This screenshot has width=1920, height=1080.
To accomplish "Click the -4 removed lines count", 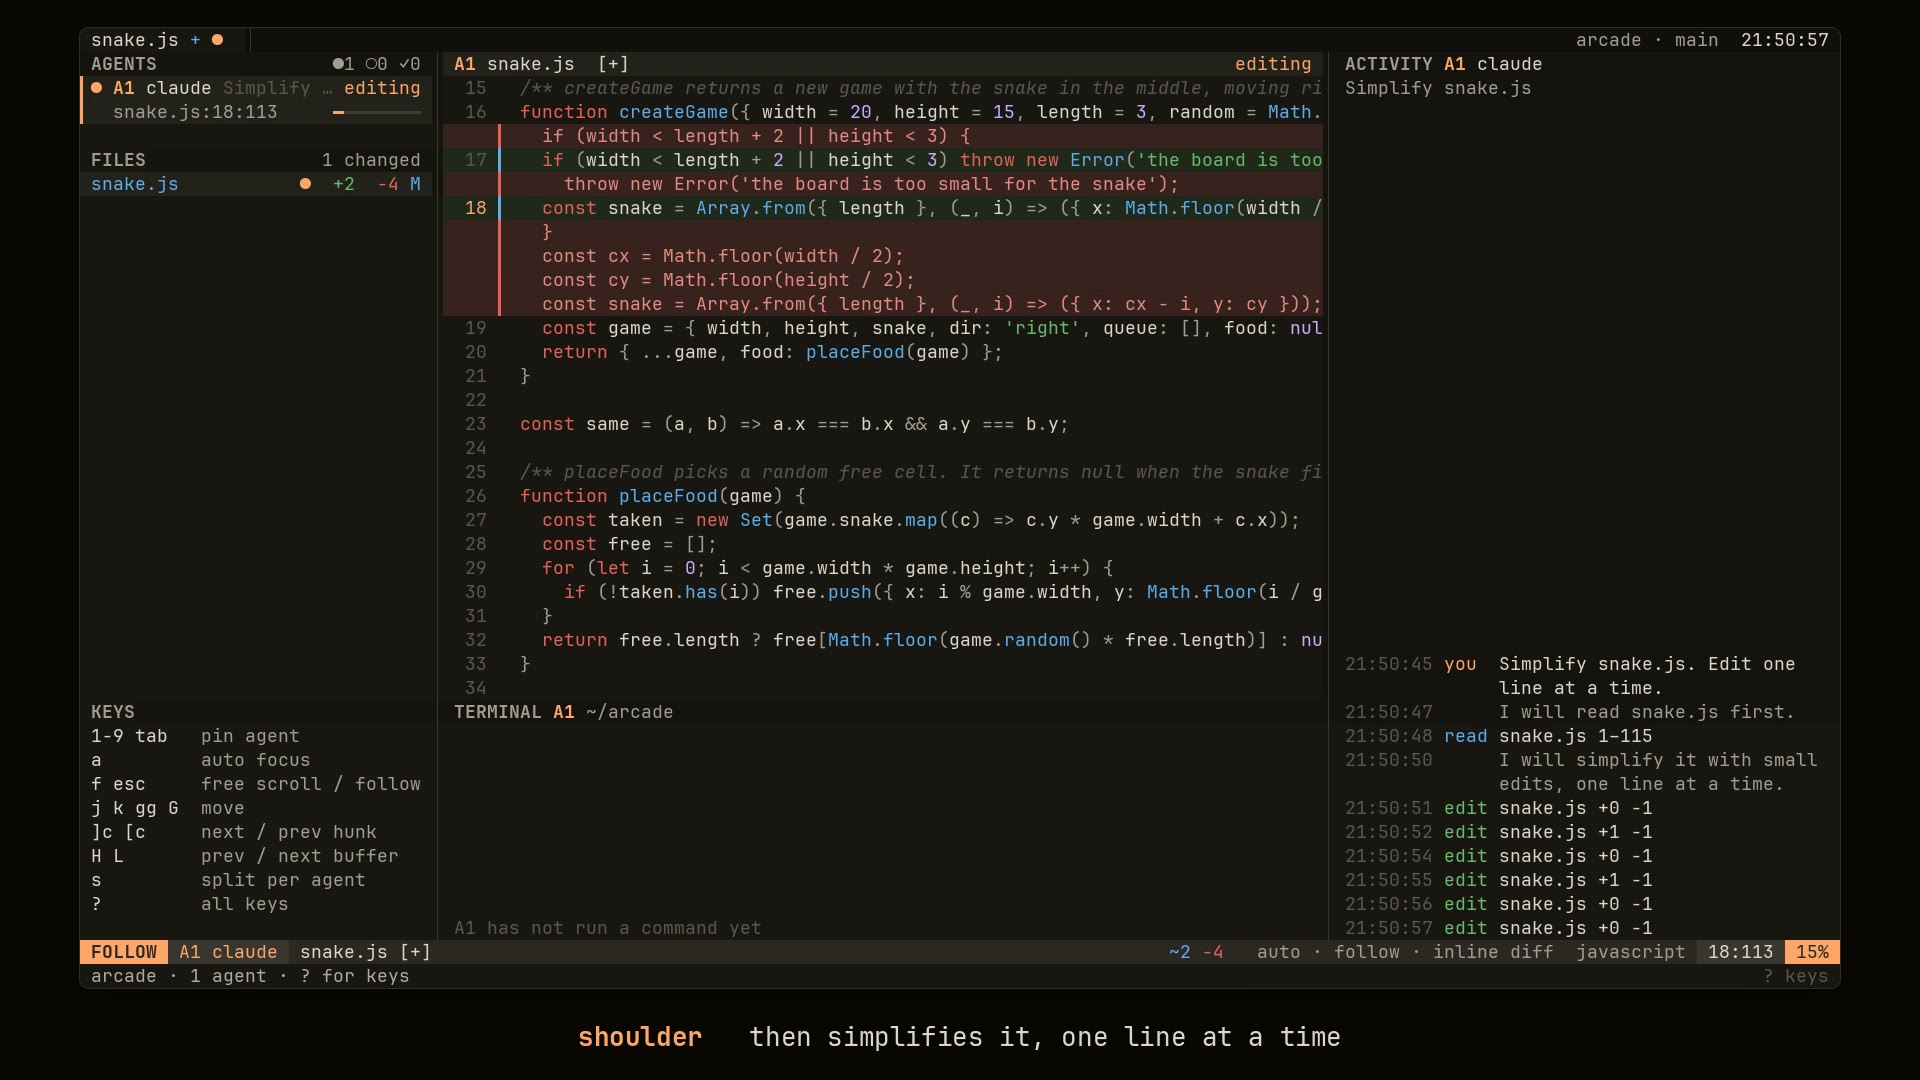I will point(388,184).
